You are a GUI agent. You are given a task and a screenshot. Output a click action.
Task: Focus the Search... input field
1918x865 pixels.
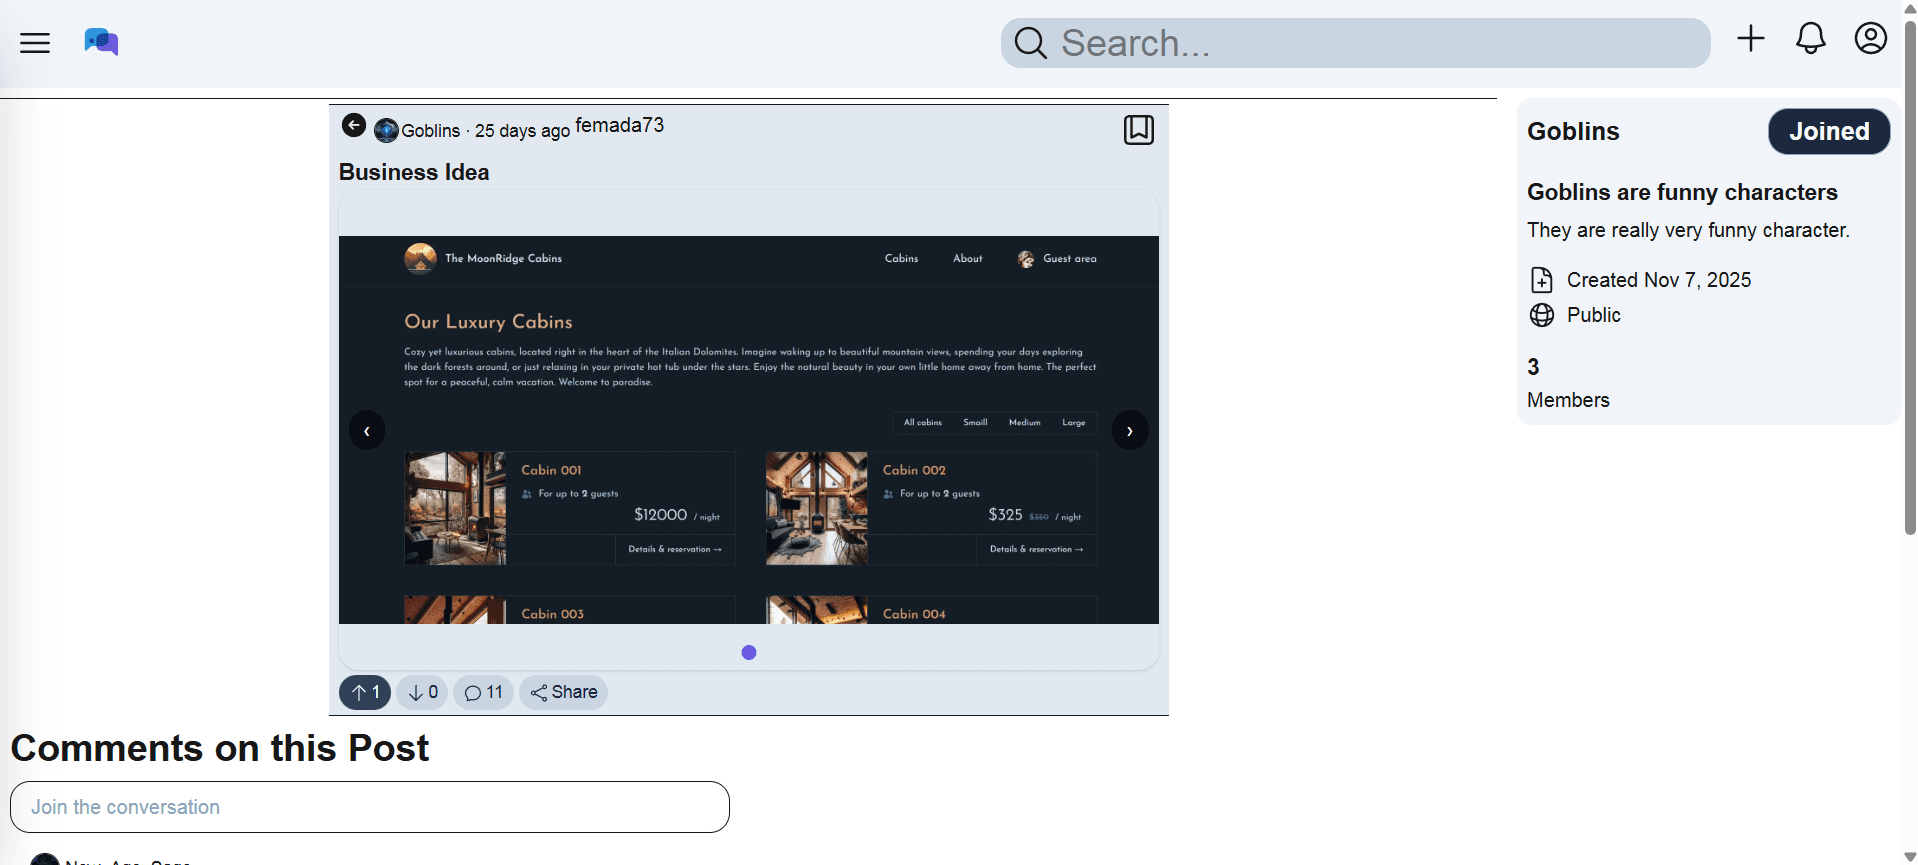1355,43
